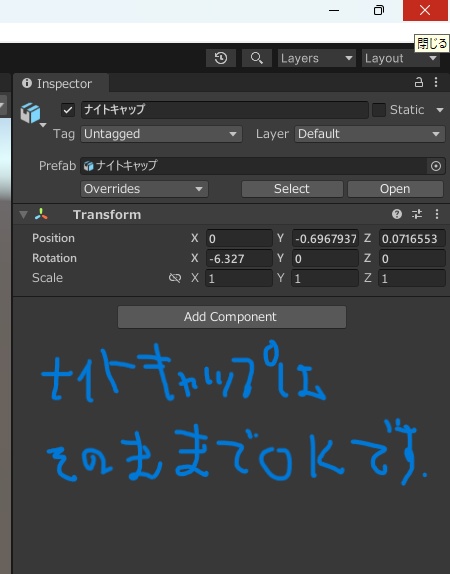The width and height of the screenshot is (450, 574).
Task: Click the Position X field
Action: click(239, 239)
